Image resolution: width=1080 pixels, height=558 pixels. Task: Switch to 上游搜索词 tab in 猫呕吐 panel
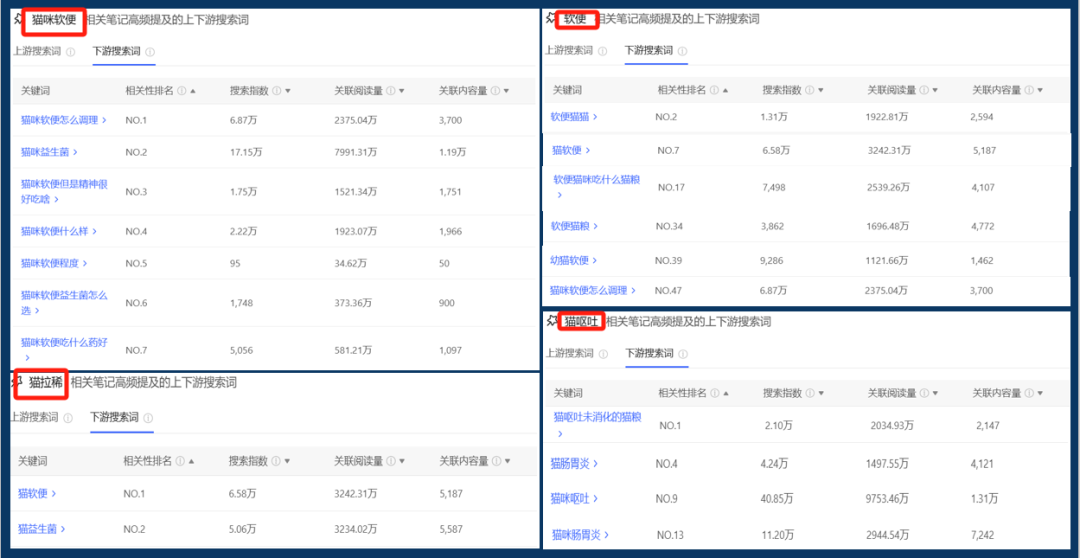pyautogui.click(x=570, y=353)
